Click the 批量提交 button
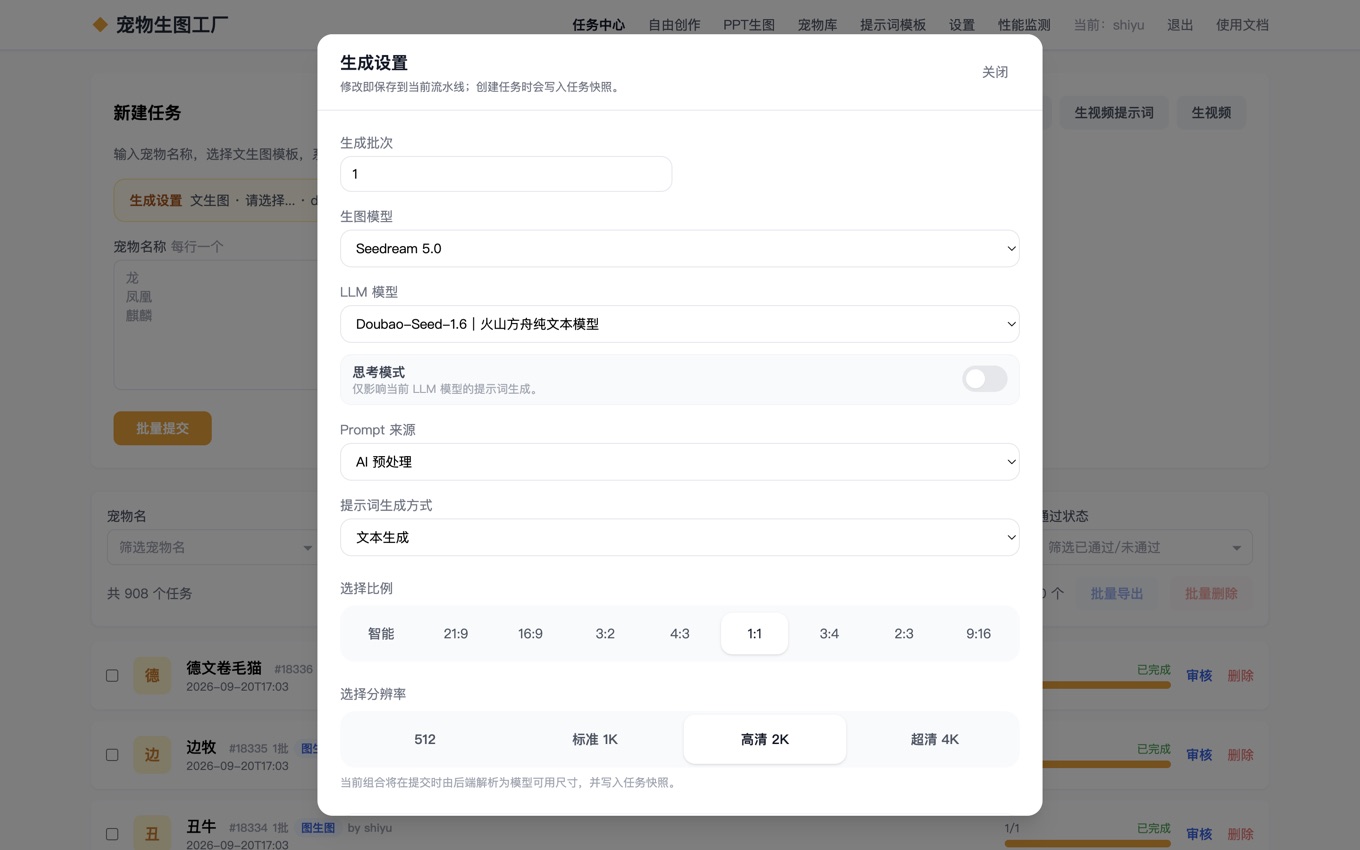This screenshot has width=1360, height=850. click(162, 428)
